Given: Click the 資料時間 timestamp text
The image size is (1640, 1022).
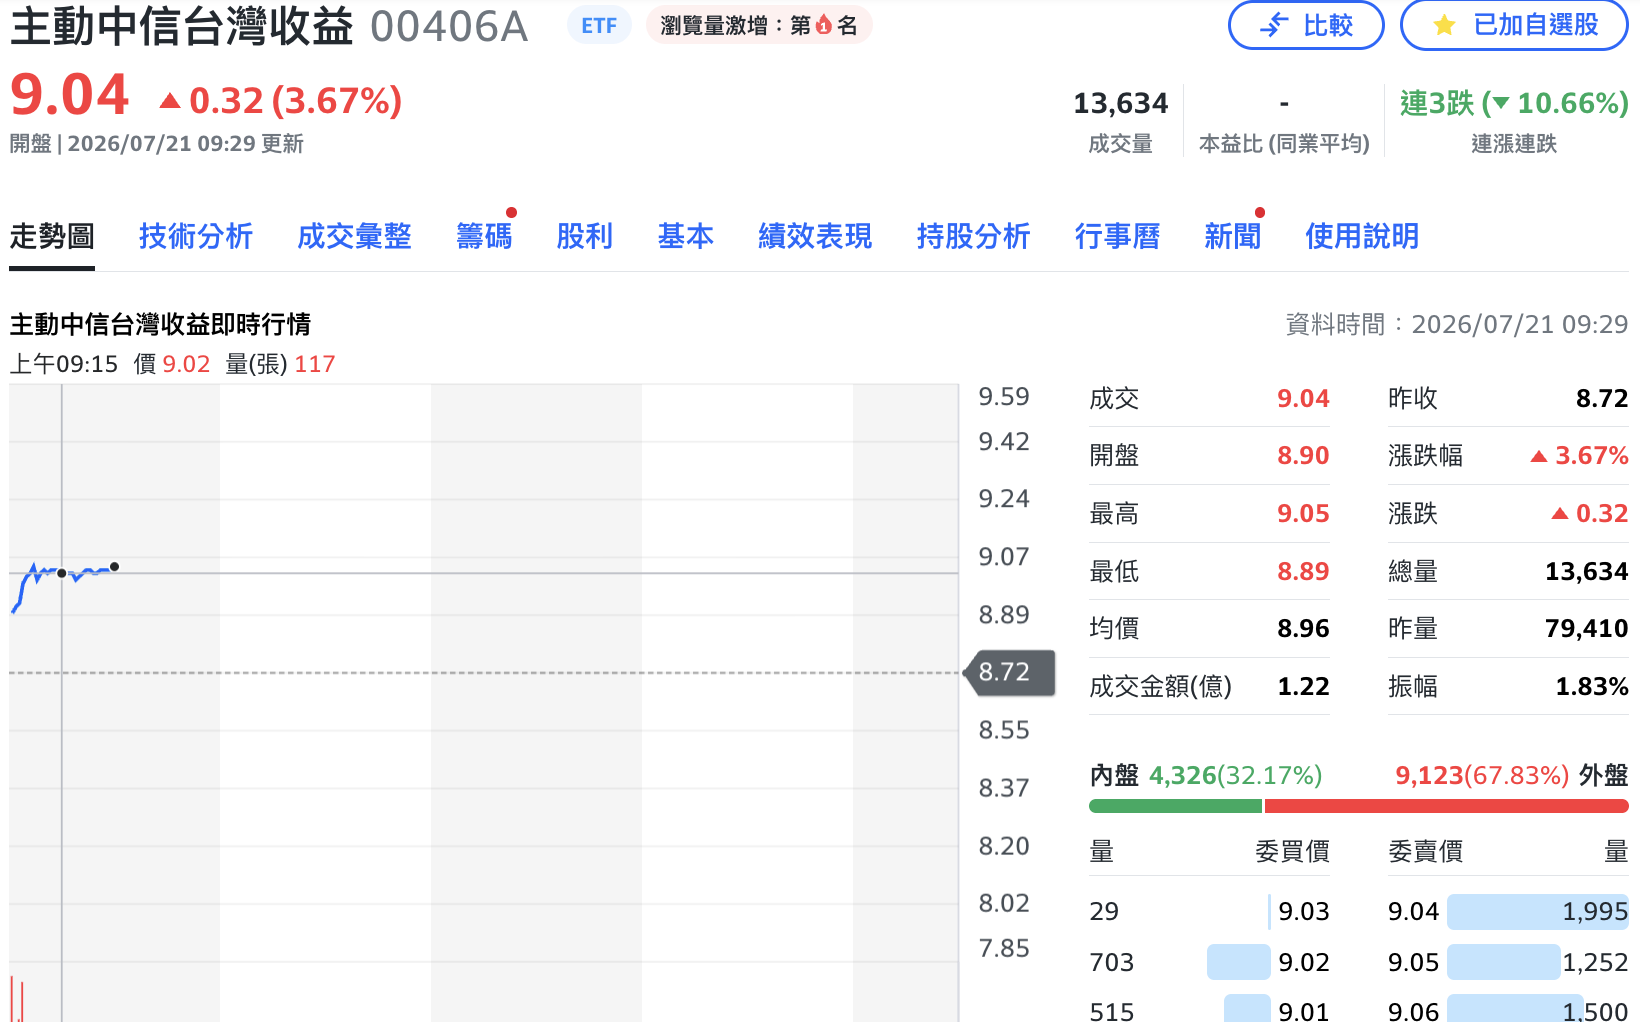Looking at the screenshot, I should click(x=1456, y=325).
